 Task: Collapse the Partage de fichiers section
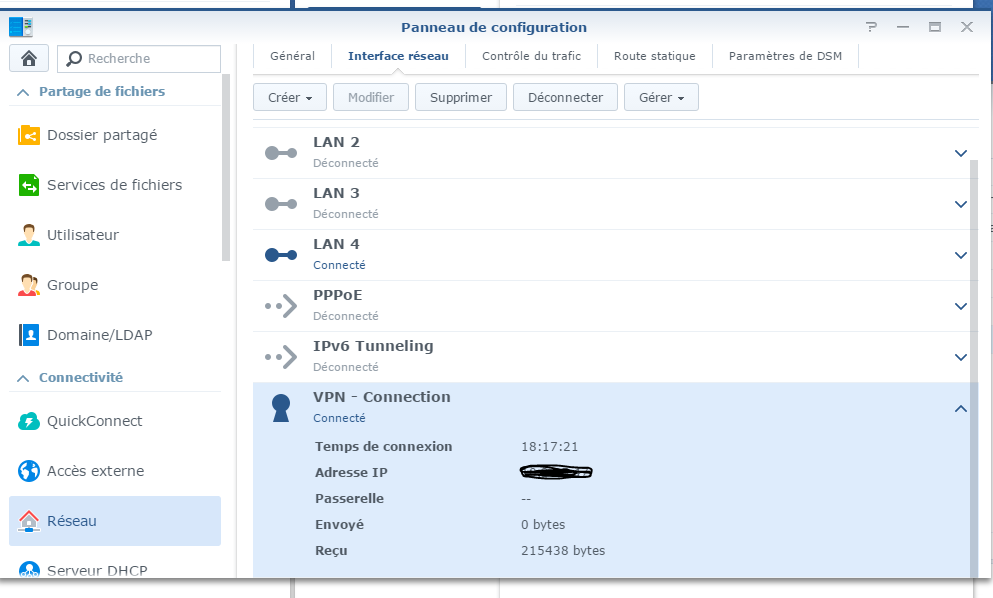coord(23,92)
